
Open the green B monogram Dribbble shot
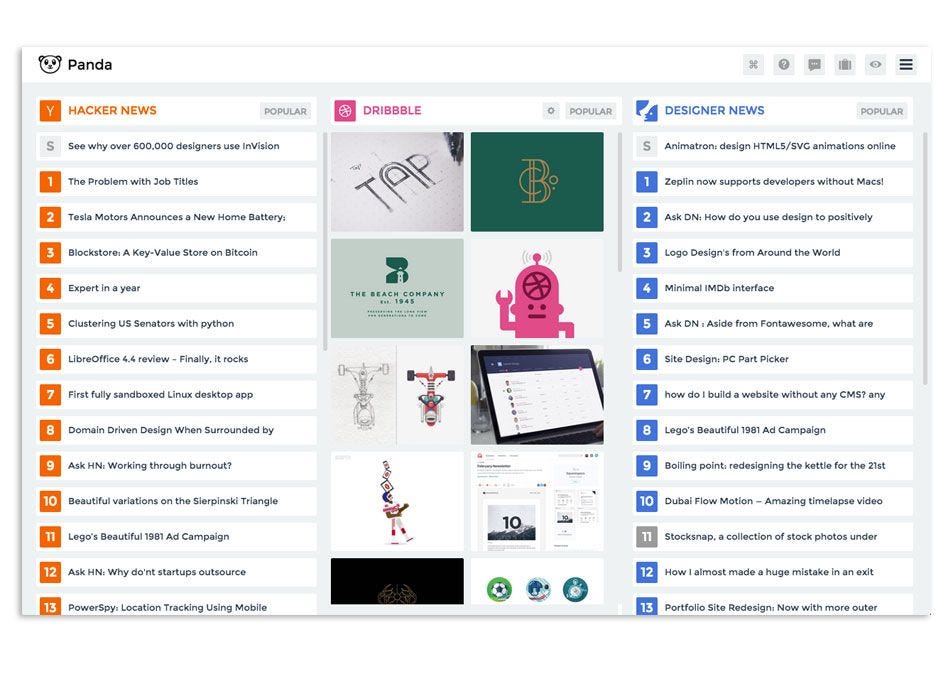coord(537,182)
